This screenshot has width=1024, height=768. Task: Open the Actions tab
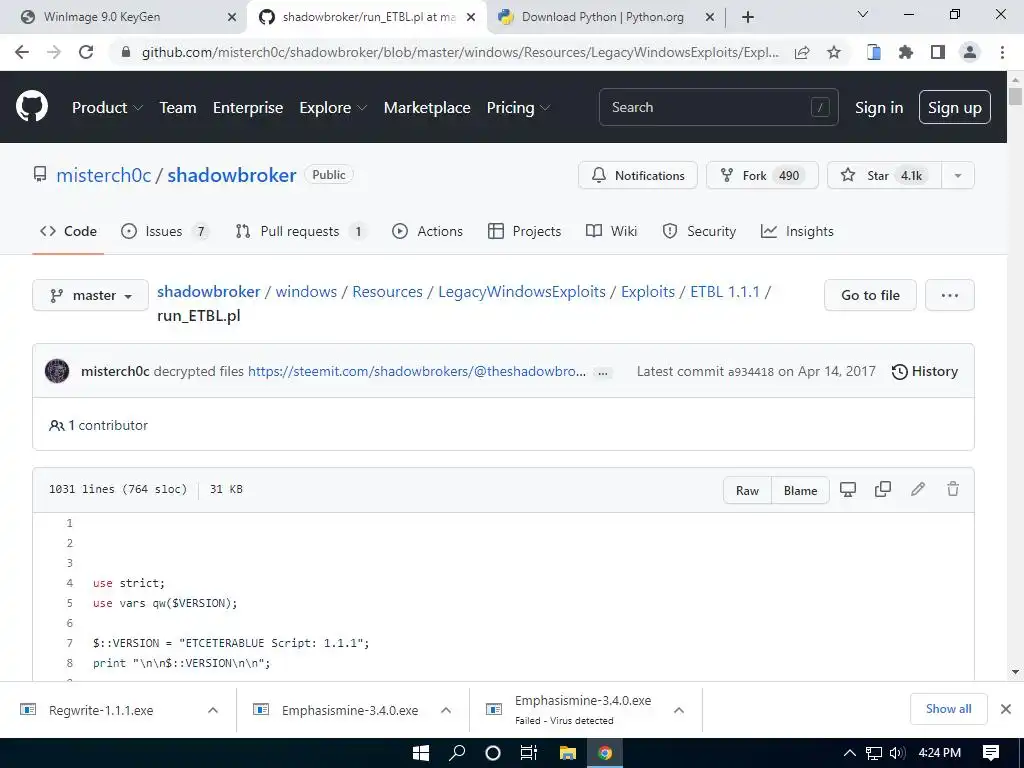(x=427, y=231)
